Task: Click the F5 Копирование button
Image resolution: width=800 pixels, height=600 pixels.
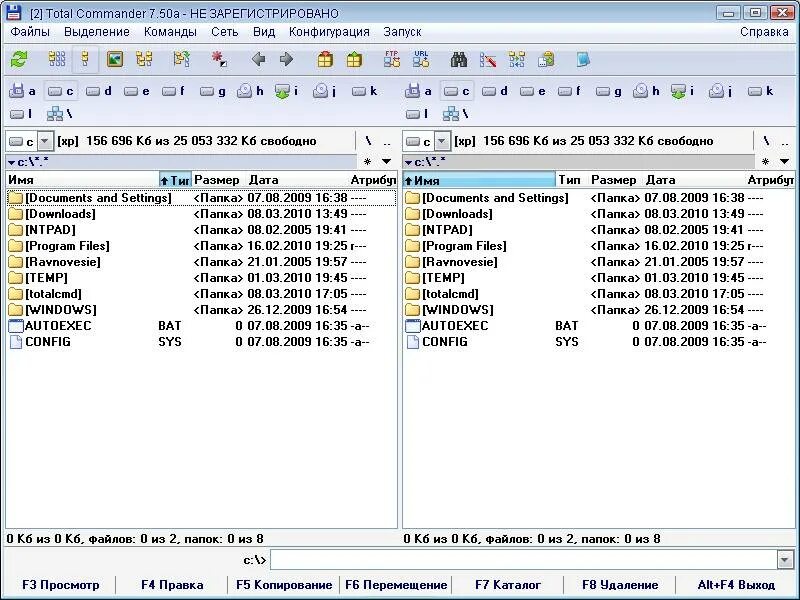Action: click(x=284, y=585)
